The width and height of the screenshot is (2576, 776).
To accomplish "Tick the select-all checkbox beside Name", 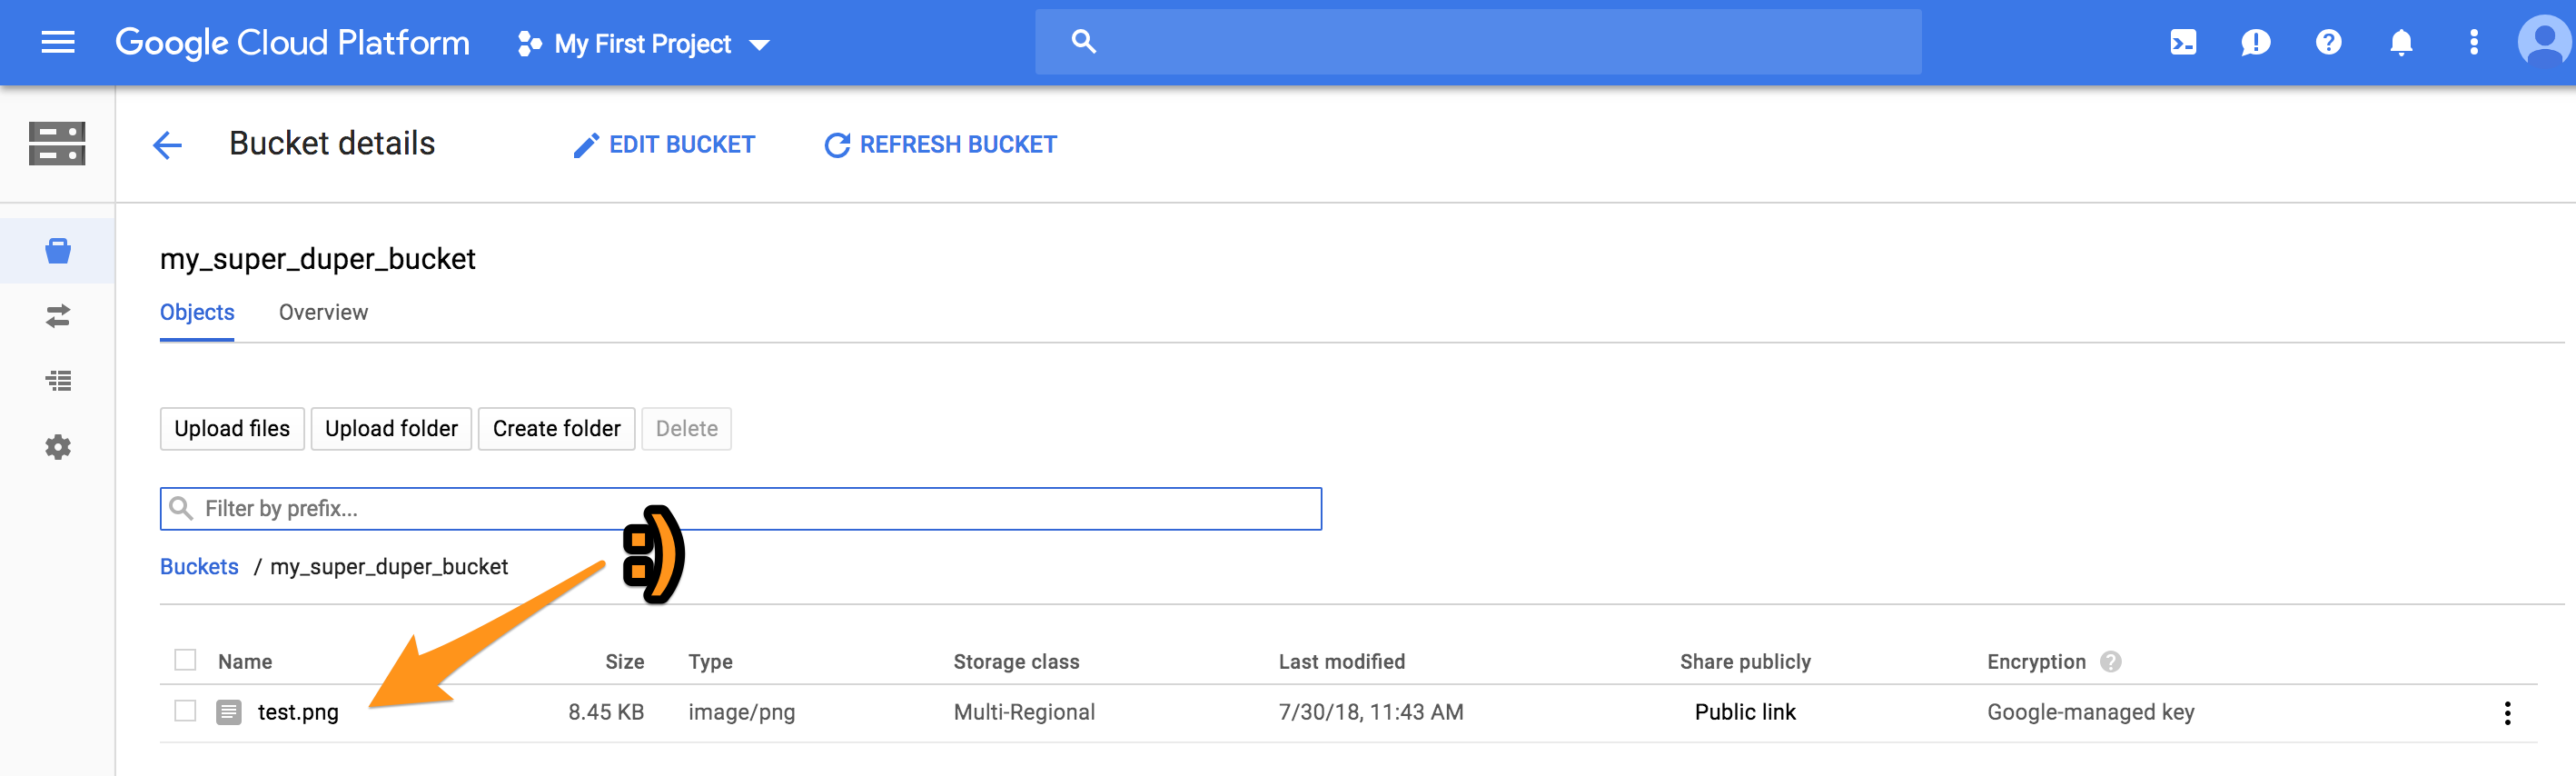I will click(x=185, y=660).
